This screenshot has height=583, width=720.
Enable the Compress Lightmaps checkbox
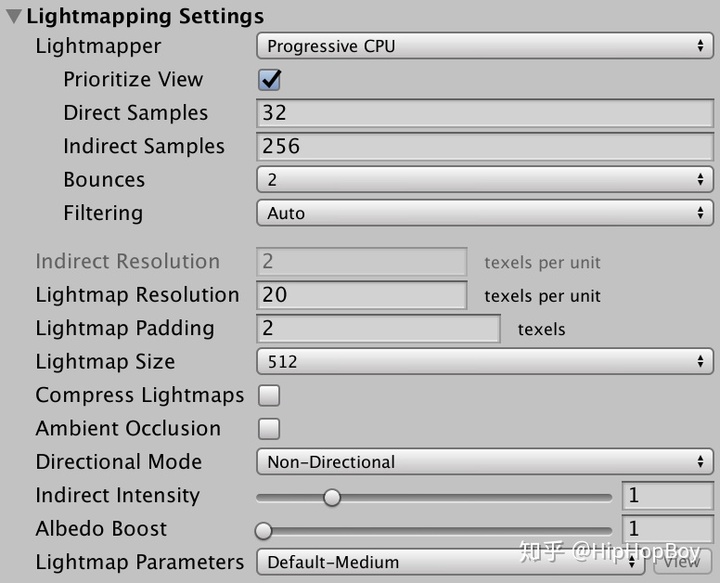coord(269,396)
